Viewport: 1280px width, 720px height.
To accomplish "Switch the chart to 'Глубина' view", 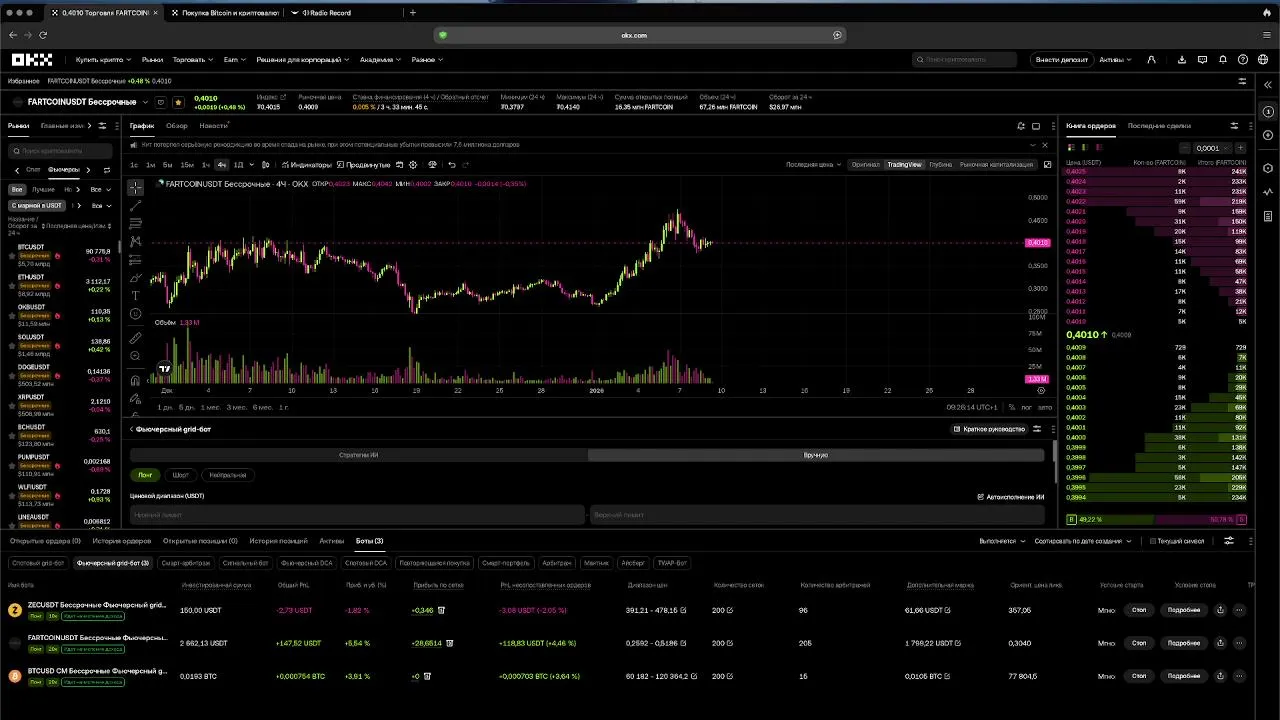I will [x=940, y=164].
